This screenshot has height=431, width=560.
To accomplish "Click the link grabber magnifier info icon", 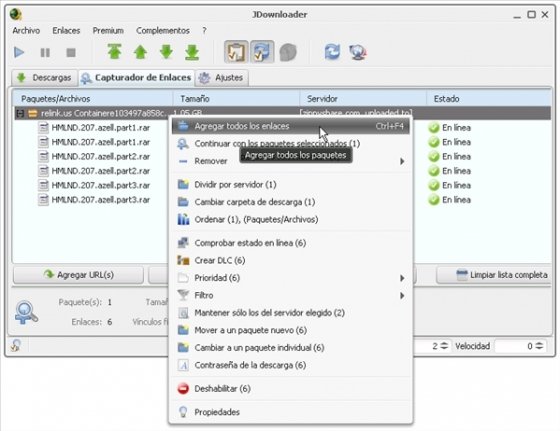I will pyautogui.click(x=26, y=312).
